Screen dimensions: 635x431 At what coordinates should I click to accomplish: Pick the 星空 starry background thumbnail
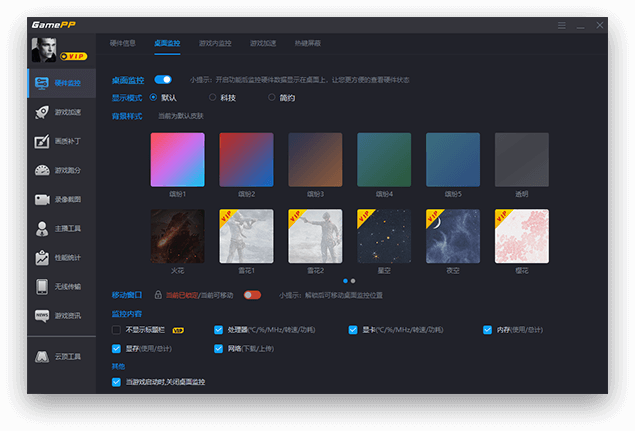click(384, 236)
